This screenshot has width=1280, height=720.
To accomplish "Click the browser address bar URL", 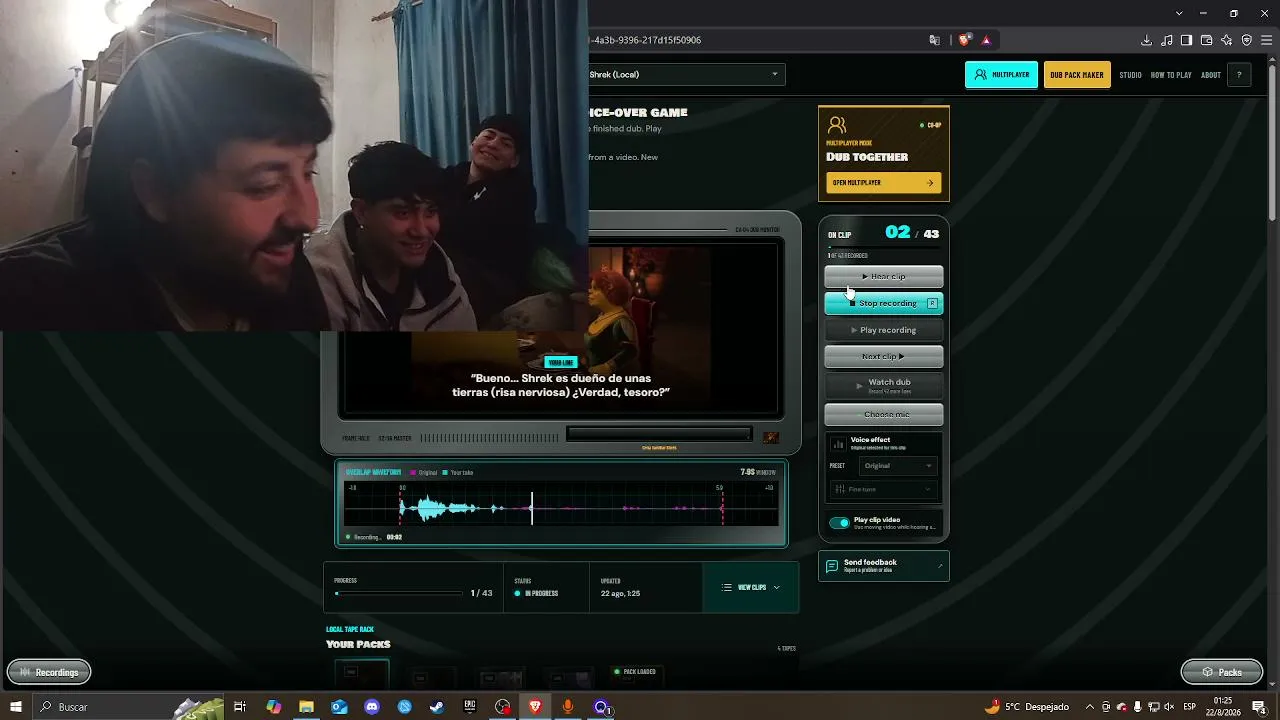I will (646, 40).
